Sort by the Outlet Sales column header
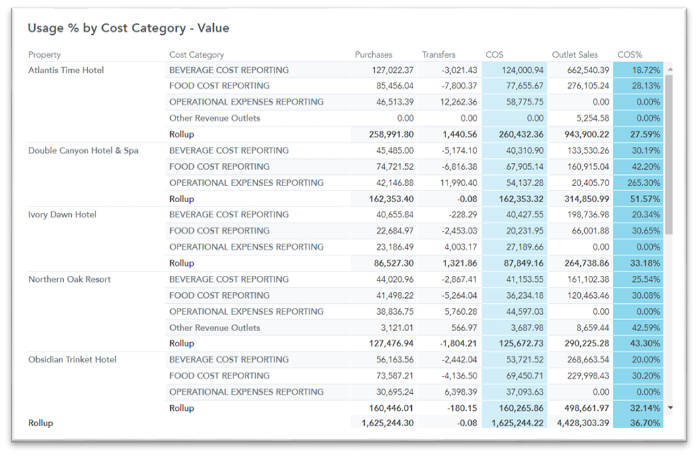Viewport: 698px width, 456px height. click(x=575, y=55)
